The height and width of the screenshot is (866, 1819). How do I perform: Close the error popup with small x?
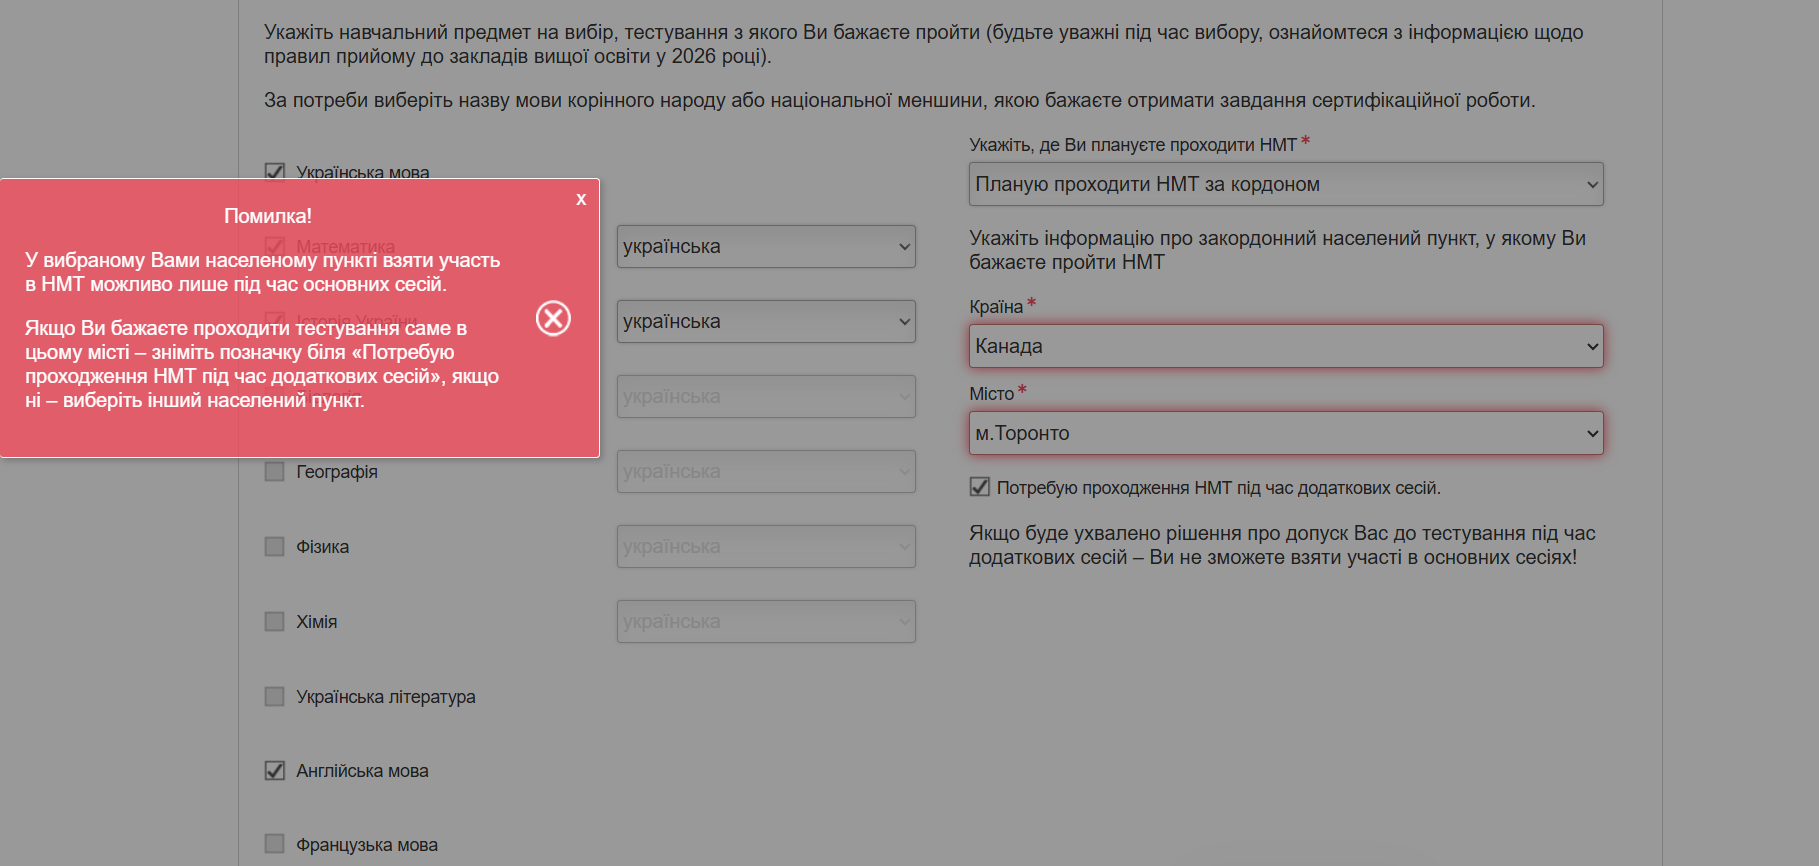pos(581,200)
